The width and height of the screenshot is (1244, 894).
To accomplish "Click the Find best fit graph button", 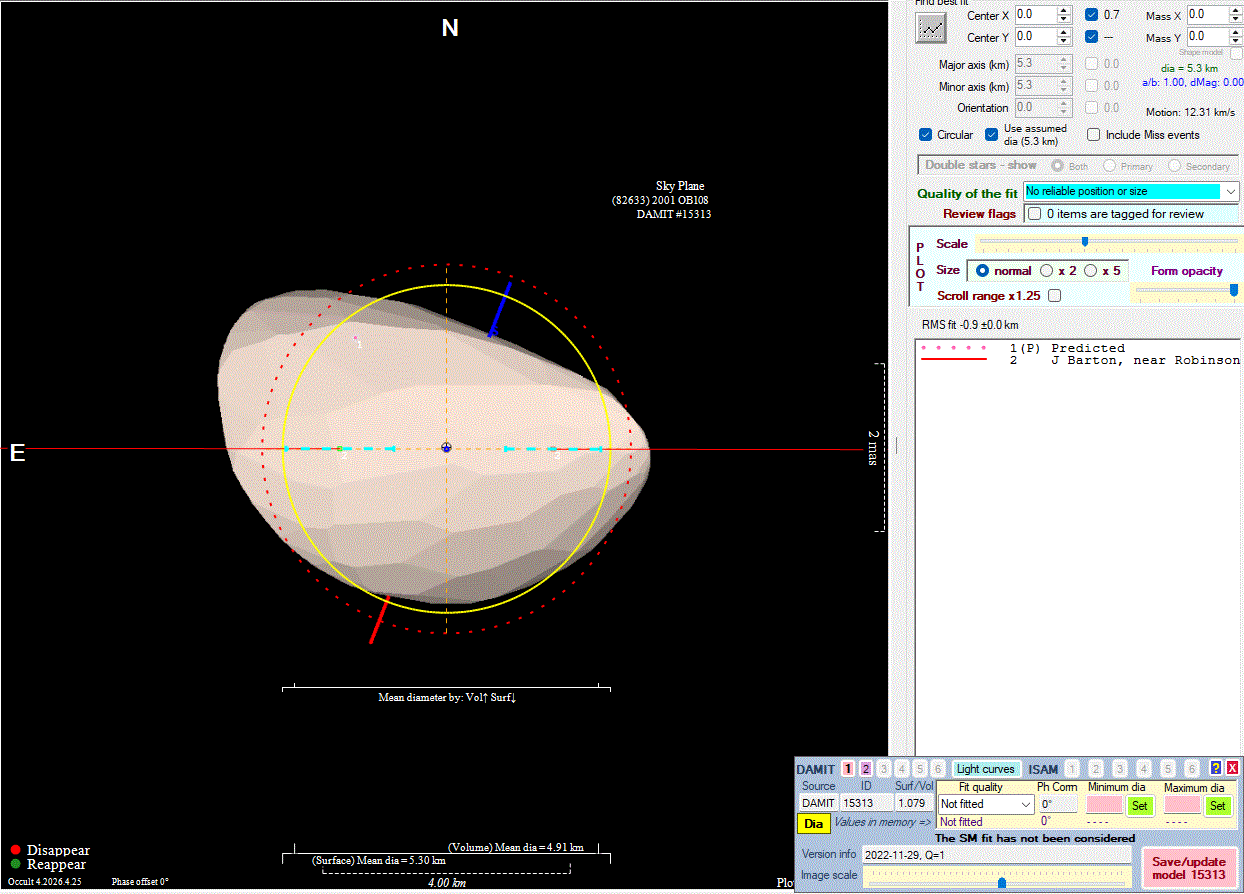I will pyautogui.click(x=930, y=27).
